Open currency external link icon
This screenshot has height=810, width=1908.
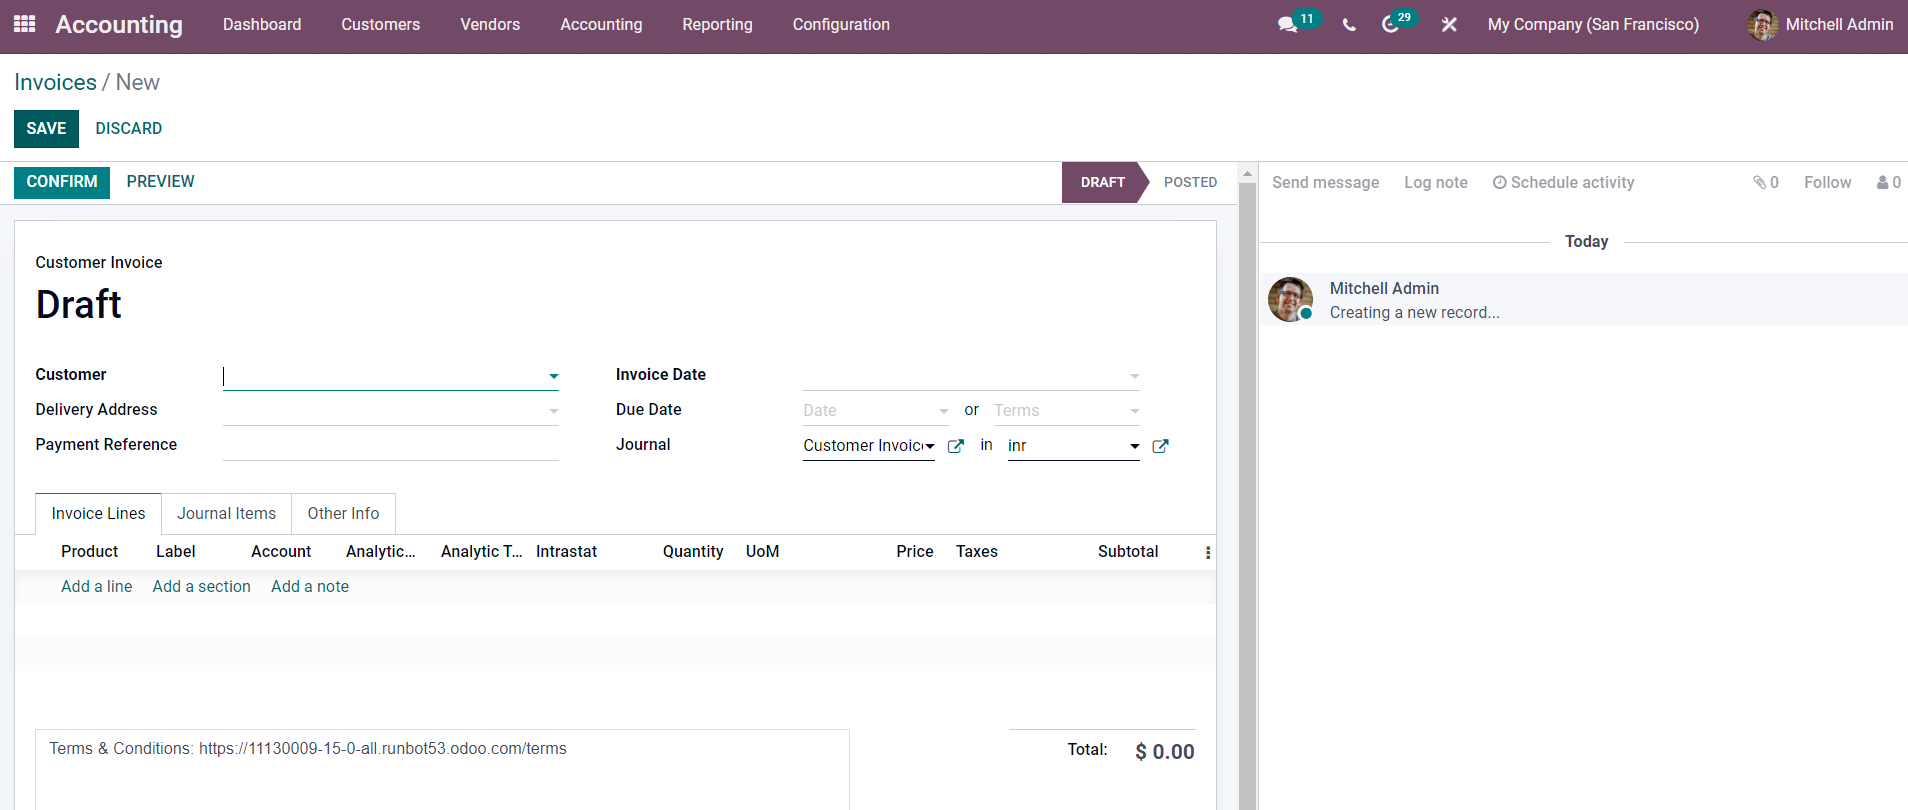1160,446
